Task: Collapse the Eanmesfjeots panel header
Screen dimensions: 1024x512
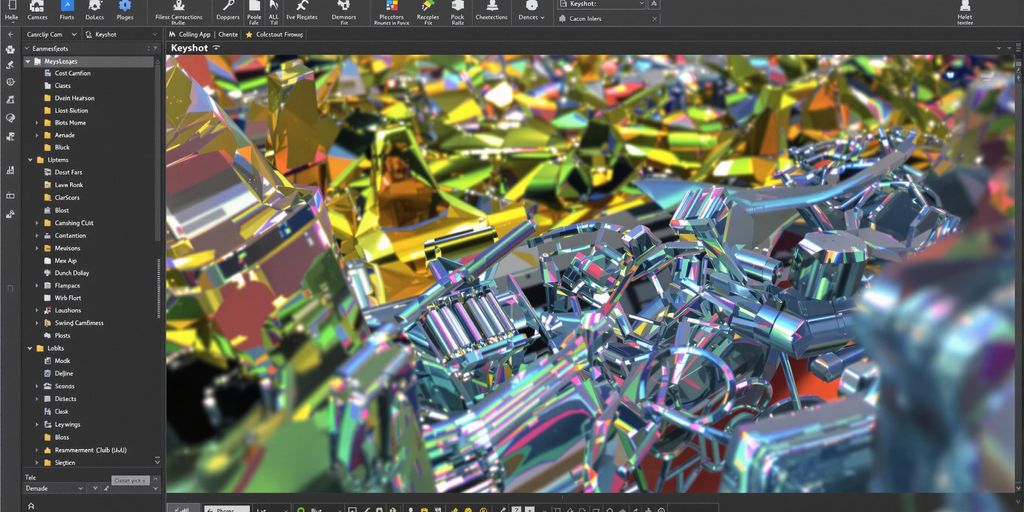Action: coord(27,48)
